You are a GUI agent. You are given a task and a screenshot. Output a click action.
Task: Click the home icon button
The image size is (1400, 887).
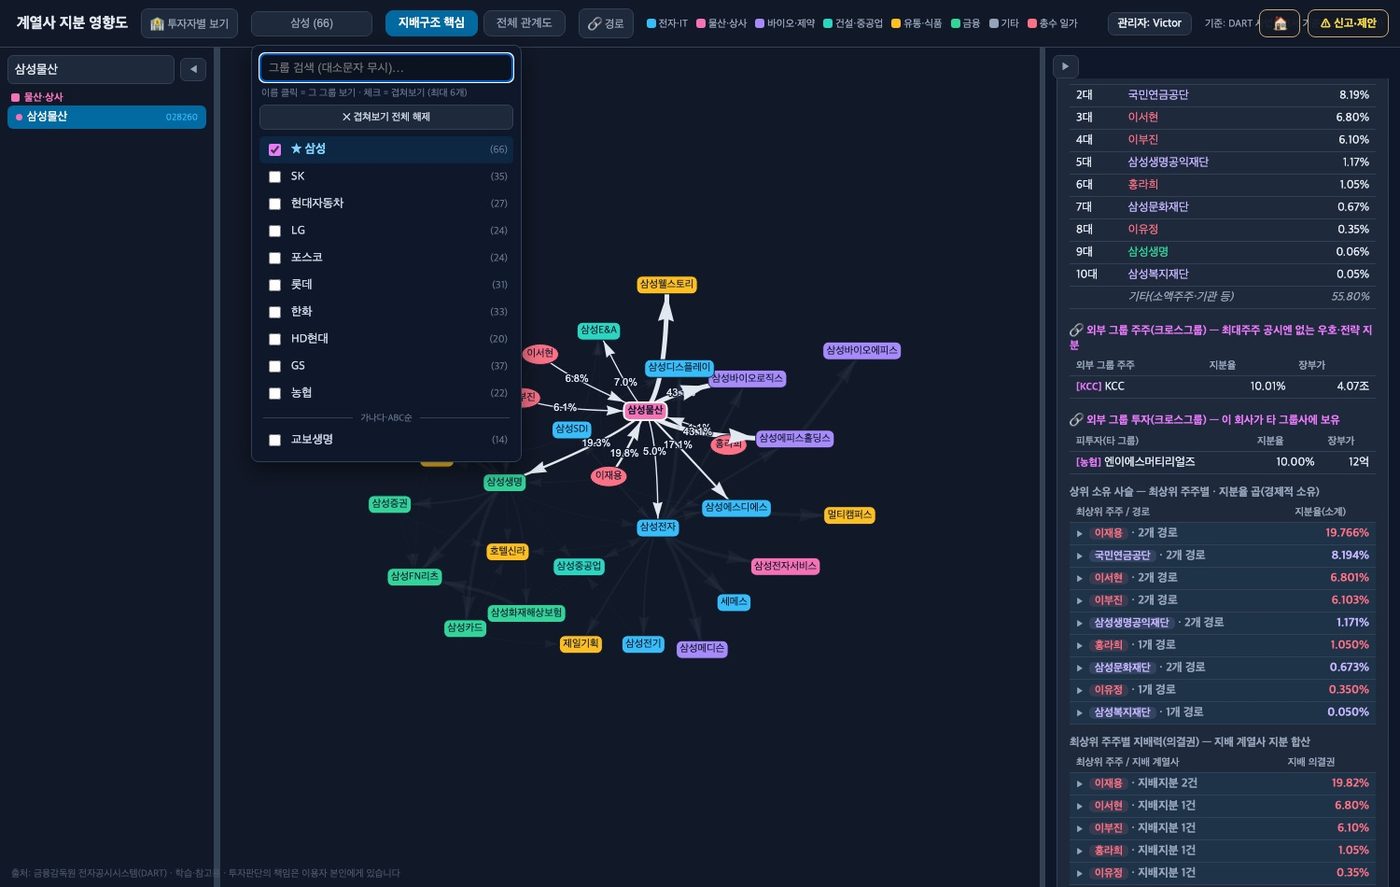click(x=1279, y=23)
